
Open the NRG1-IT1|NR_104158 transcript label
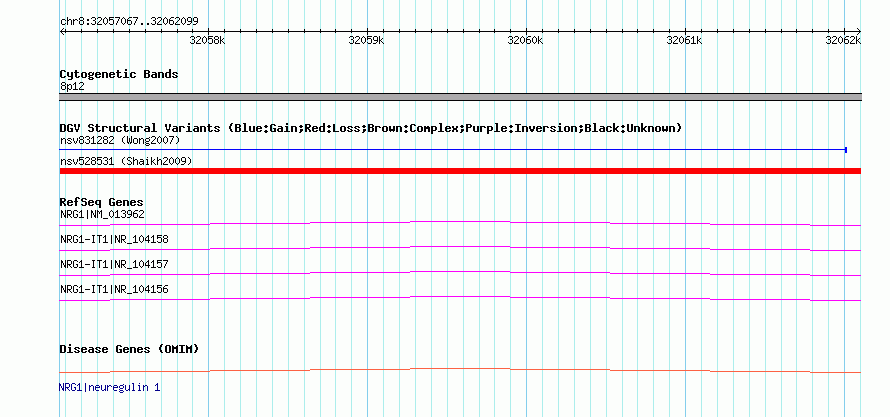pos(114,239)
